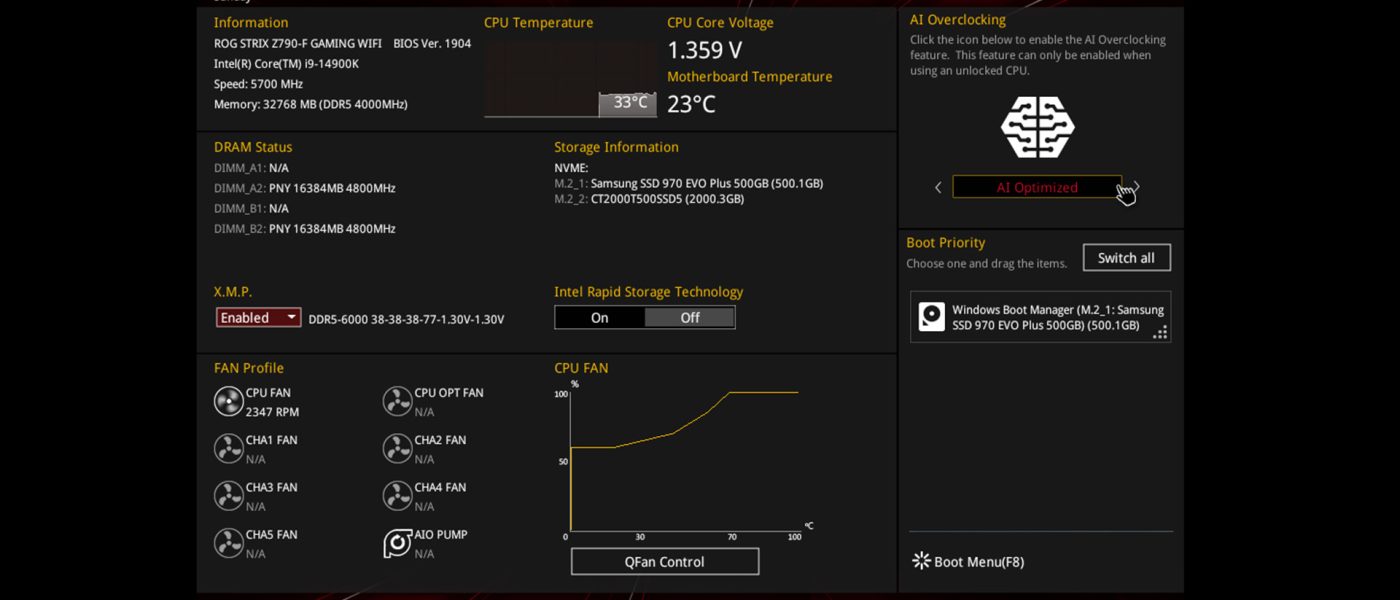The width and height of the screenshot is (1400, 600).
Task: Click M.2_2 CT2000T500SSD5 entry
Action: [x=649, y=199]
